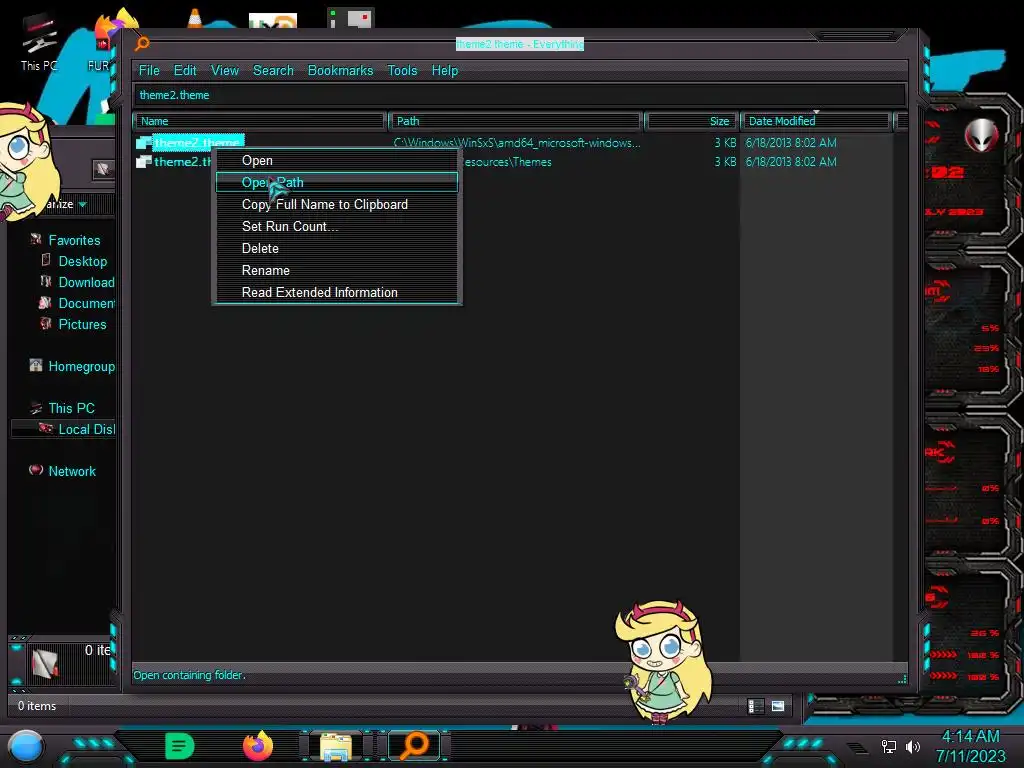Open the Bookmarks menu

click(340, 71)
